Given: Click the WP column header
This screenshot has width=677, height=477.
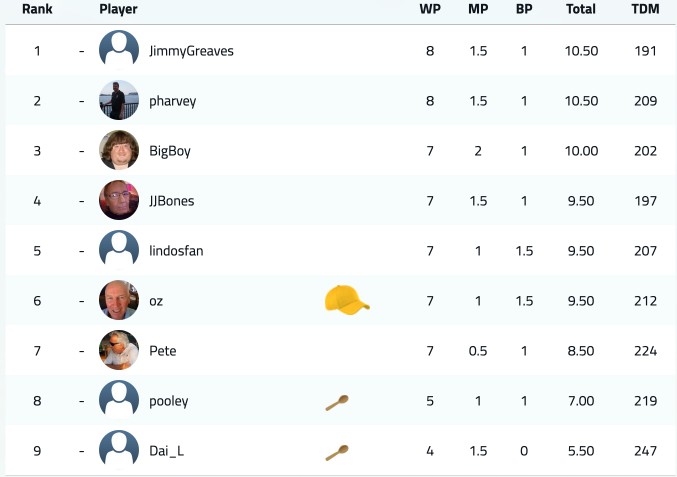Looking at the screenshot, I should tap(430, 9).
